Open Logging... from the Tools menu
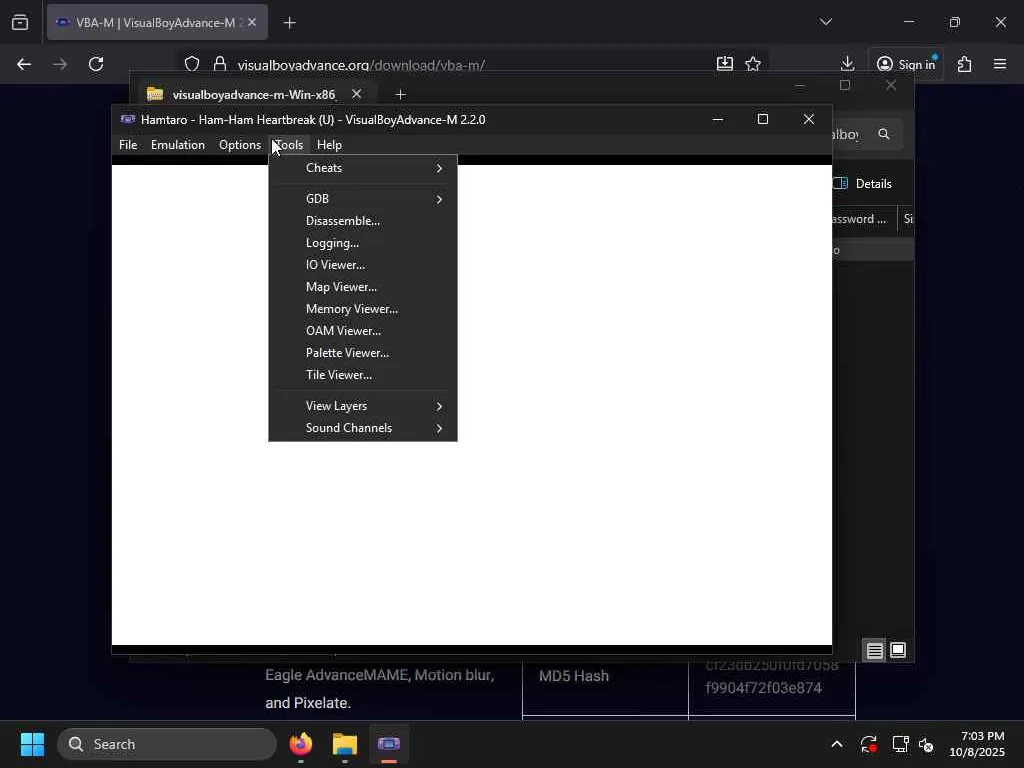 [x=362, y=243]
